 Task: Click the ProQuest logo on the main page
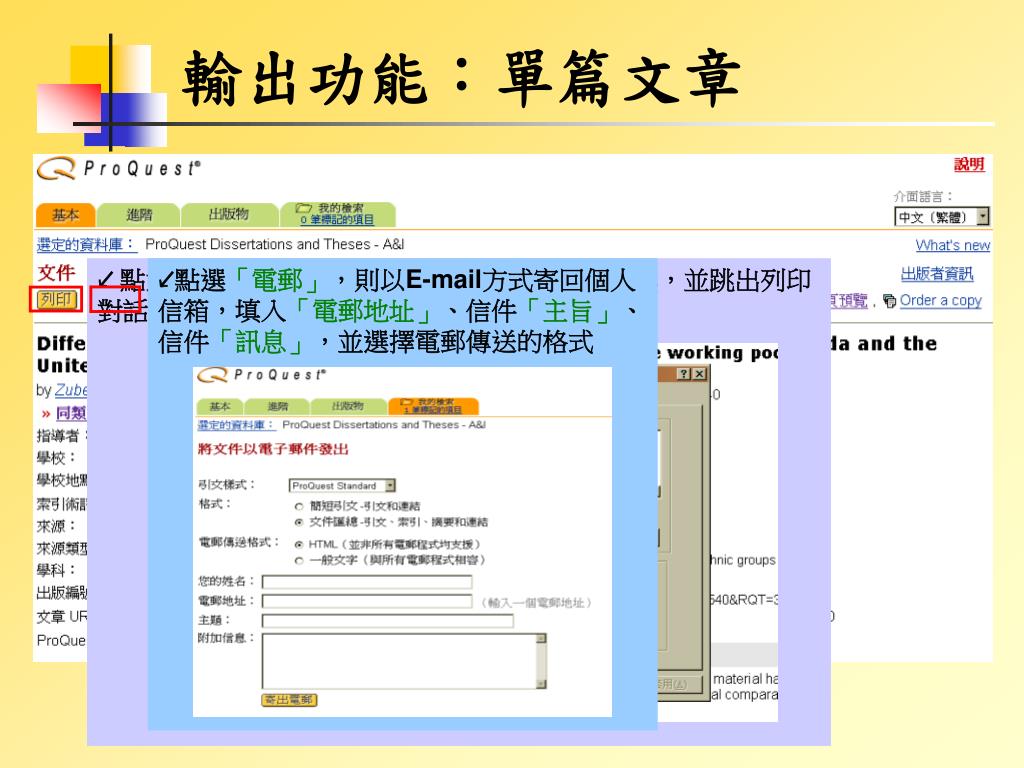pyautogui.click(x=118, y=168)
